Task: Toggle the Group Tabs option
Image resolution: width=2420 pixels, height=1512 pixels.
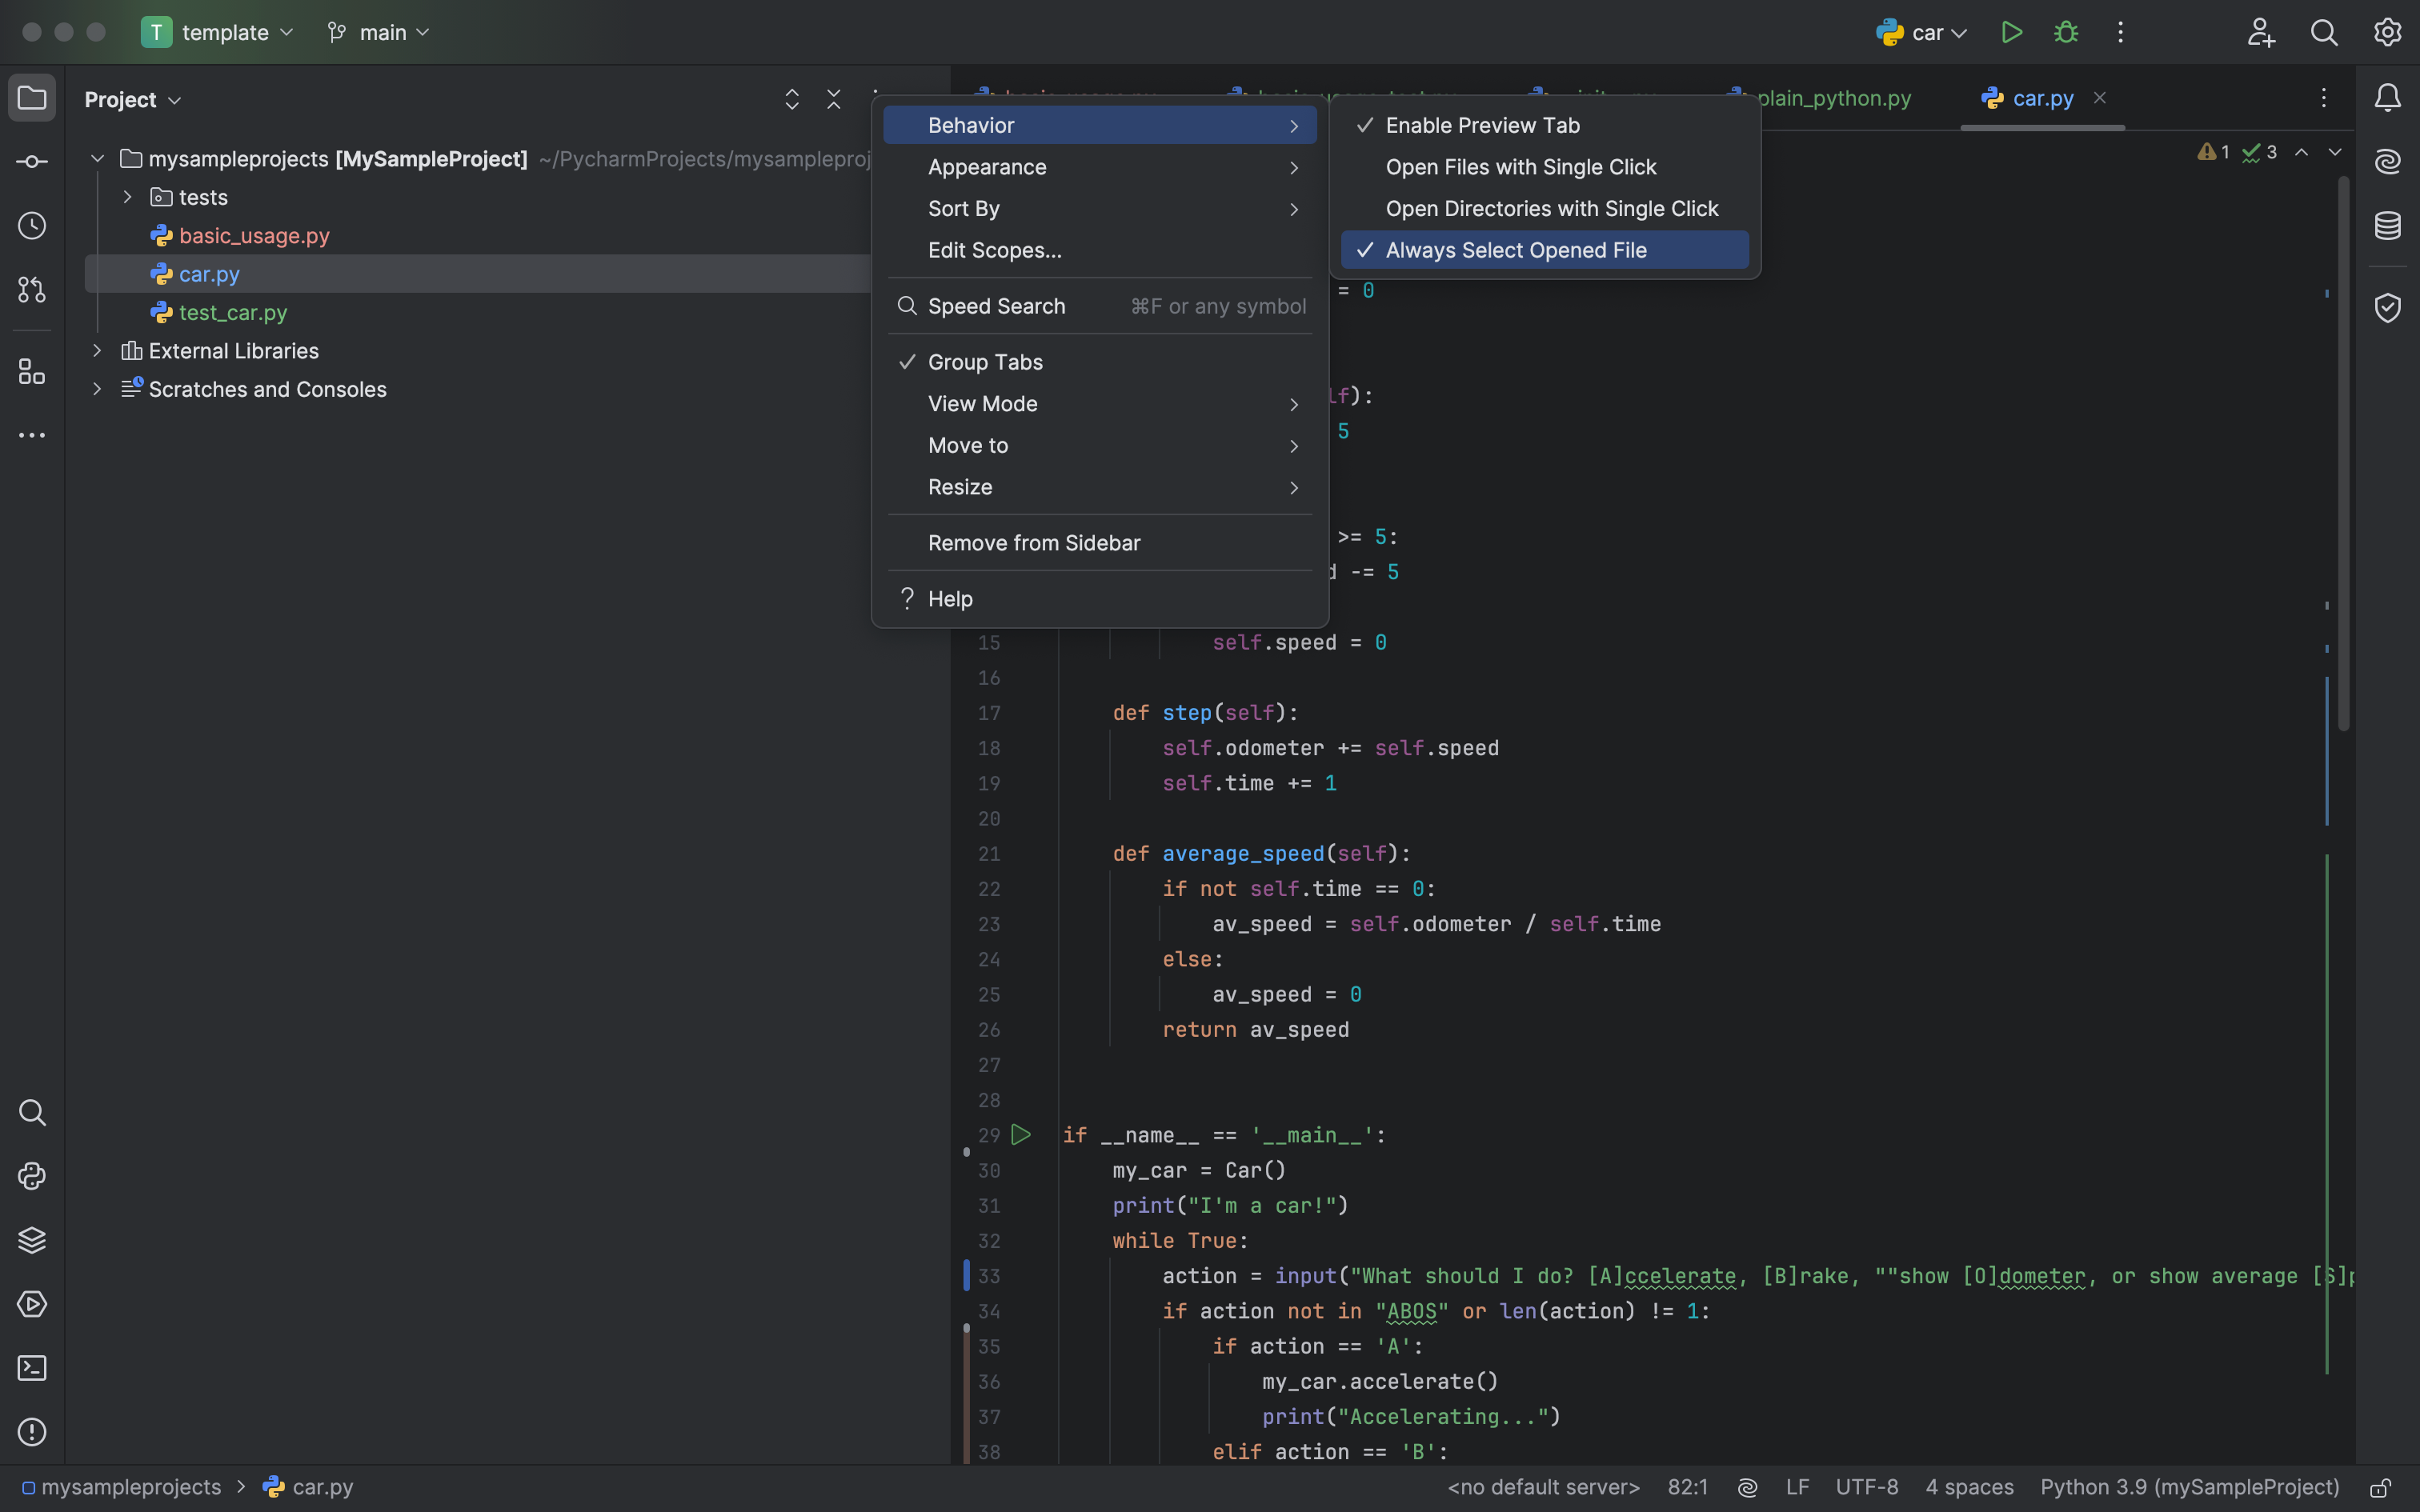Action: point(985,361)
